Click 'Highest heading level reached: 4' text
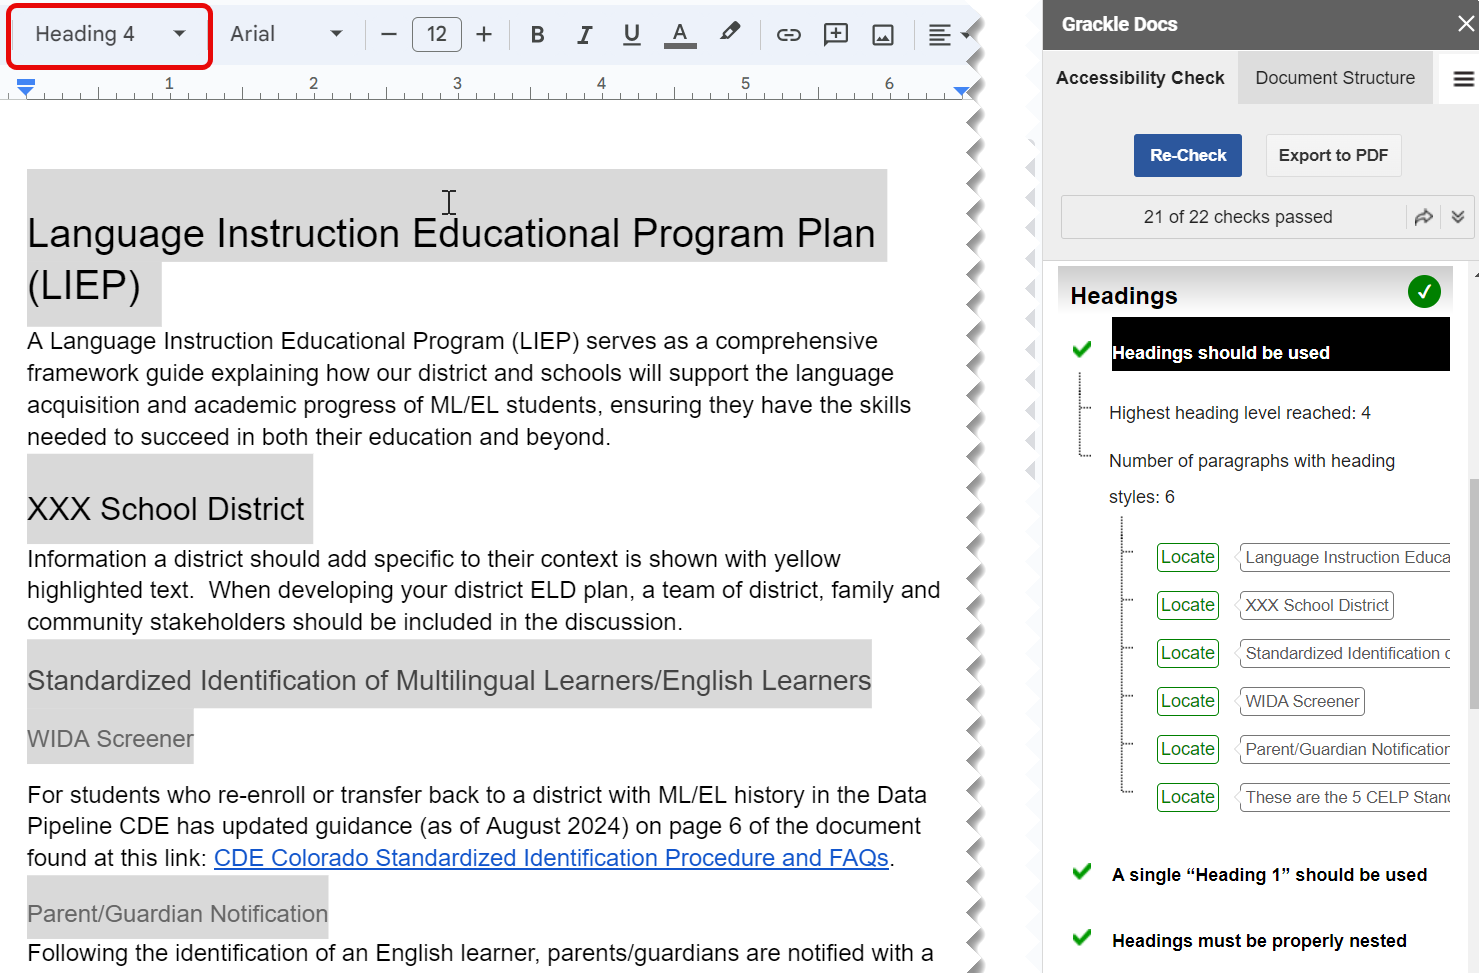This screenshot has height=973, width=1479. tap(1239, 413)
